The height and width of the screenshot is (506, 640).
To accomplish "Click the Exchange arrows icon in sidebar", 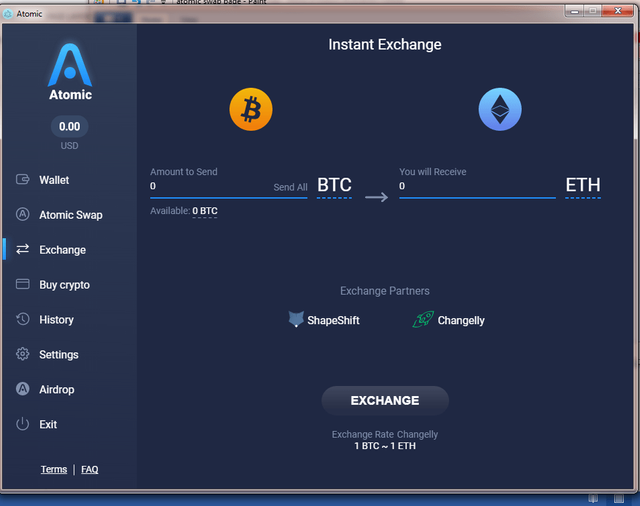I will point(22,249).
